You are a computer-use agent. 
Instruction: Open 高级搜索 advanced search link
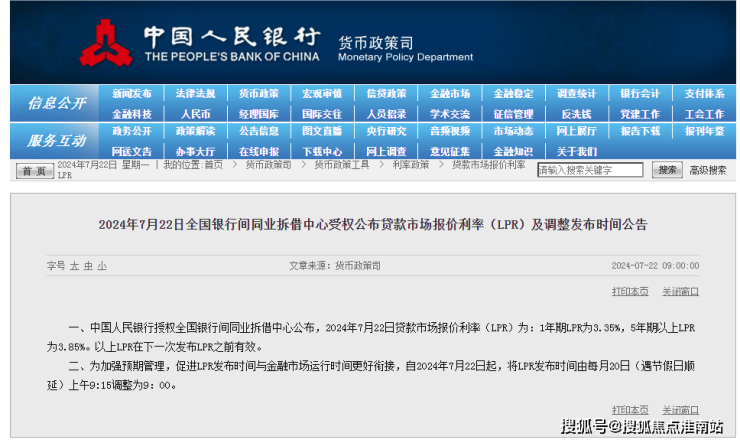(708, 170)
